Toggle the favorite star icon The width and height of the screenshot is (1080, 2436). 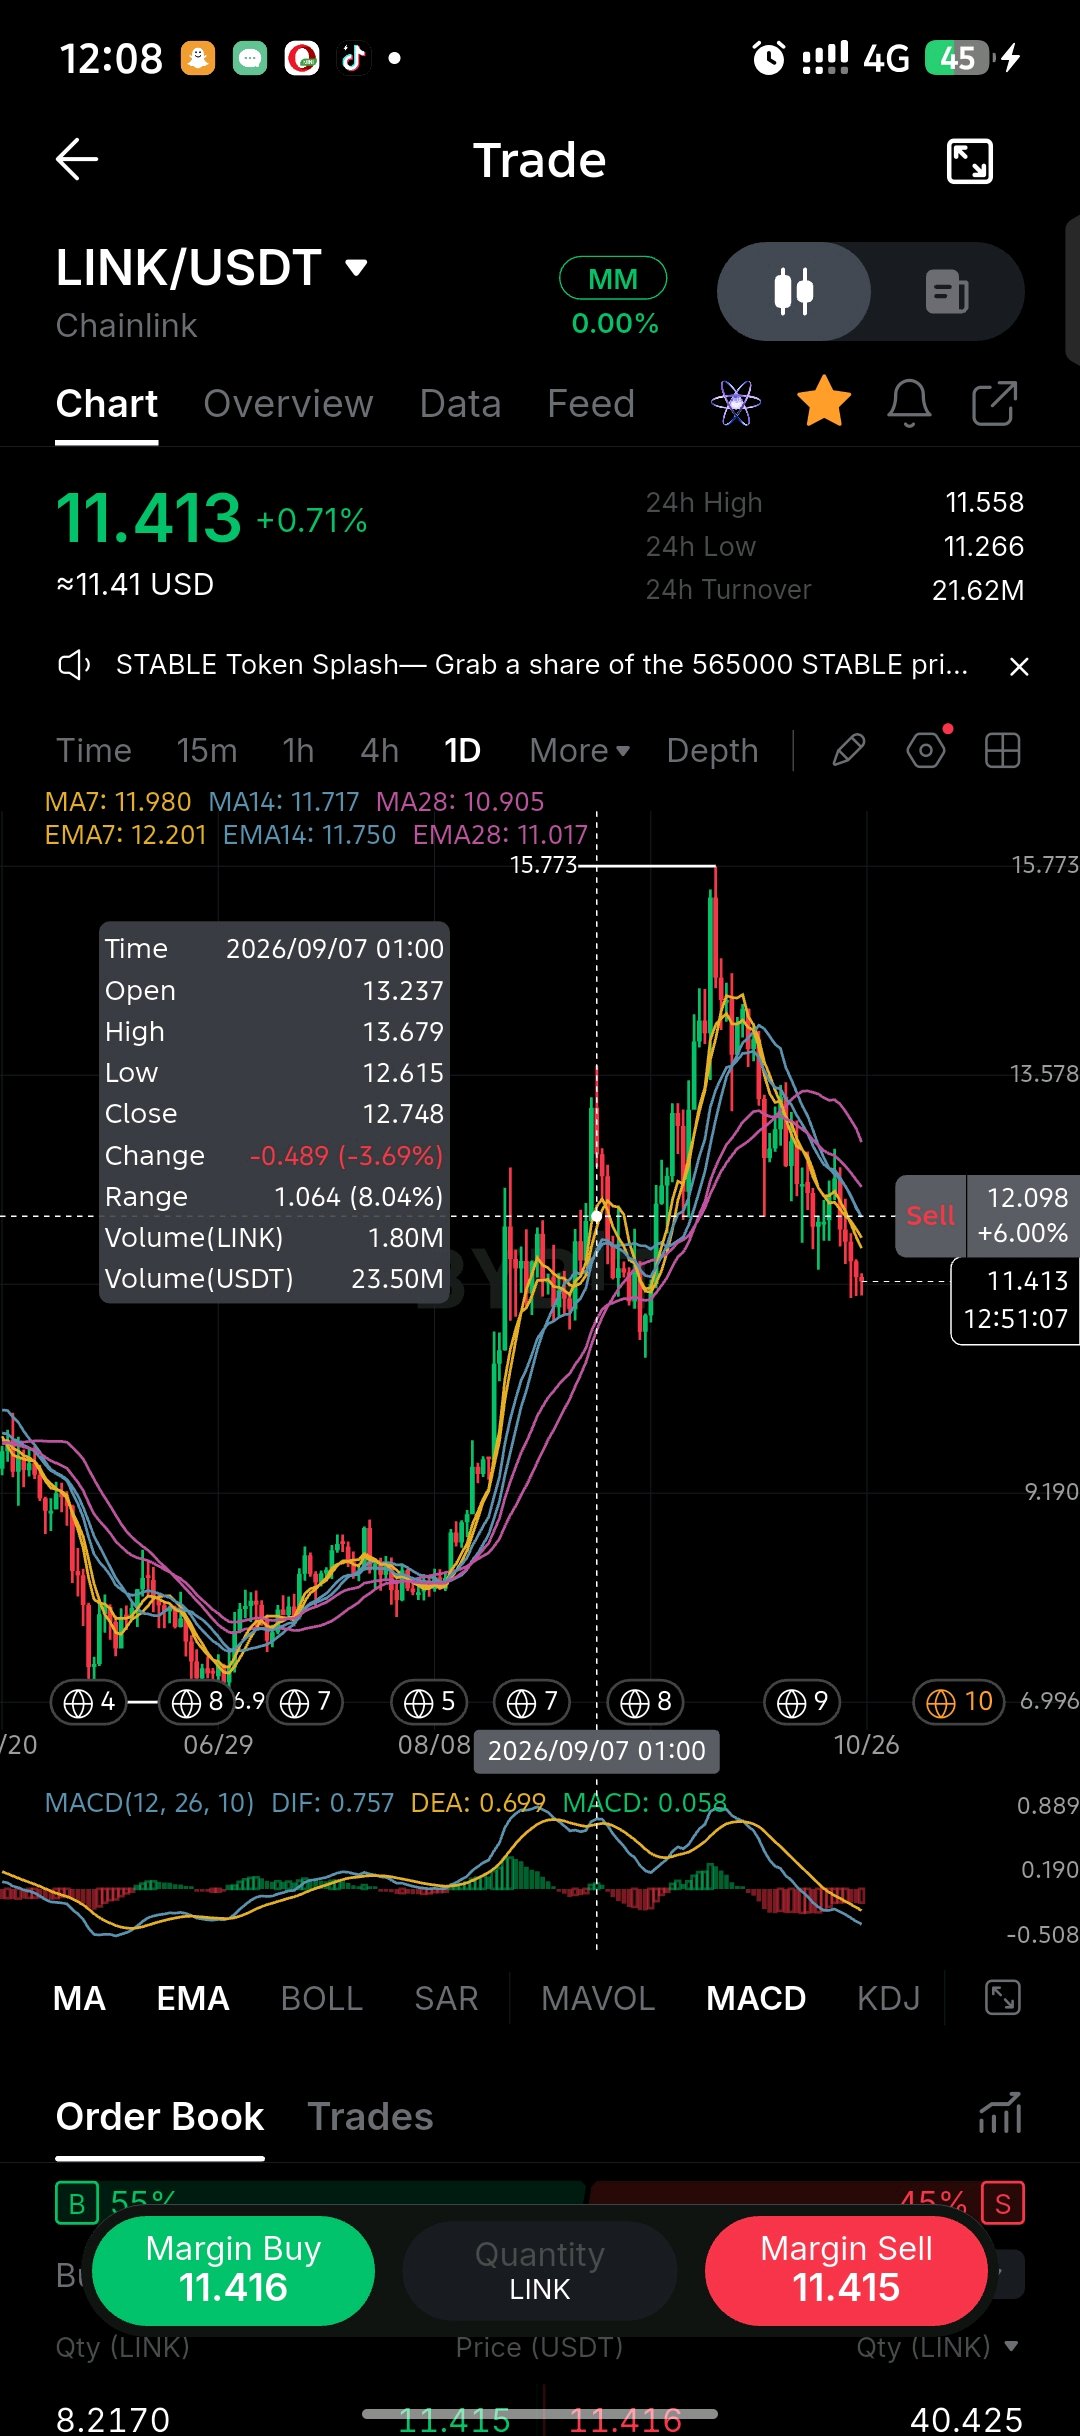point(823,402)
